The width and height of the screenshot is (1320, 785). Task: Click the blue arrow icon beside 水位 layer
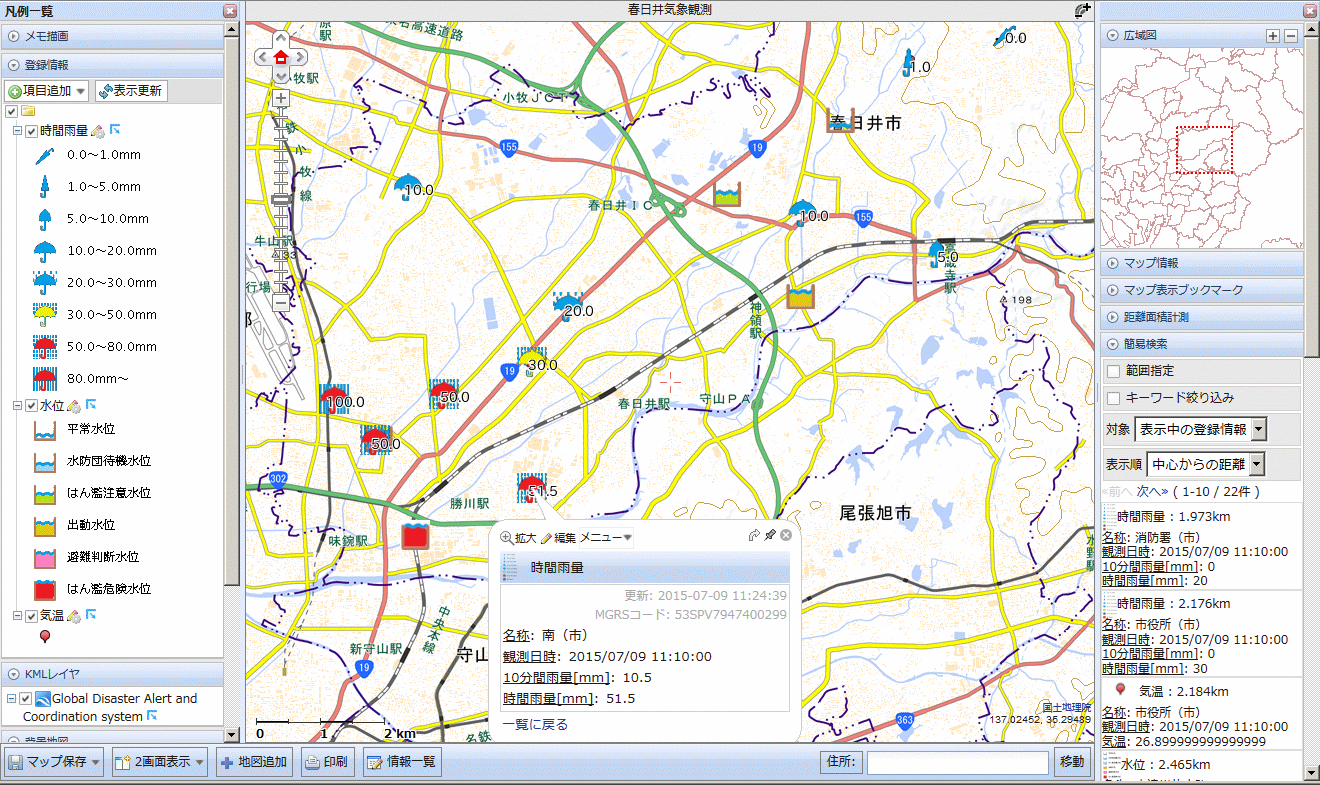click(89, 405)
